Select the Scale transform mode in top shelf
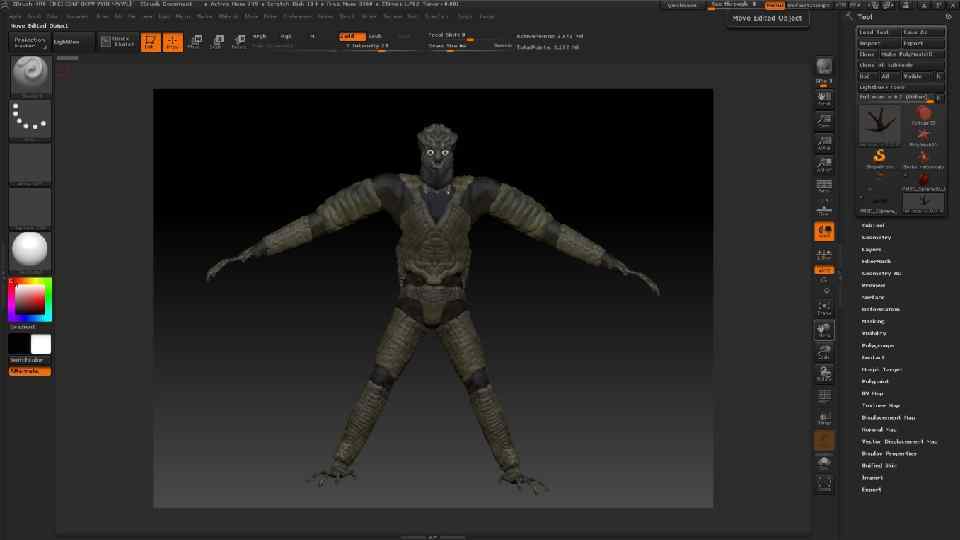Screen dimensions: 960x540 [x=216, y=42]
